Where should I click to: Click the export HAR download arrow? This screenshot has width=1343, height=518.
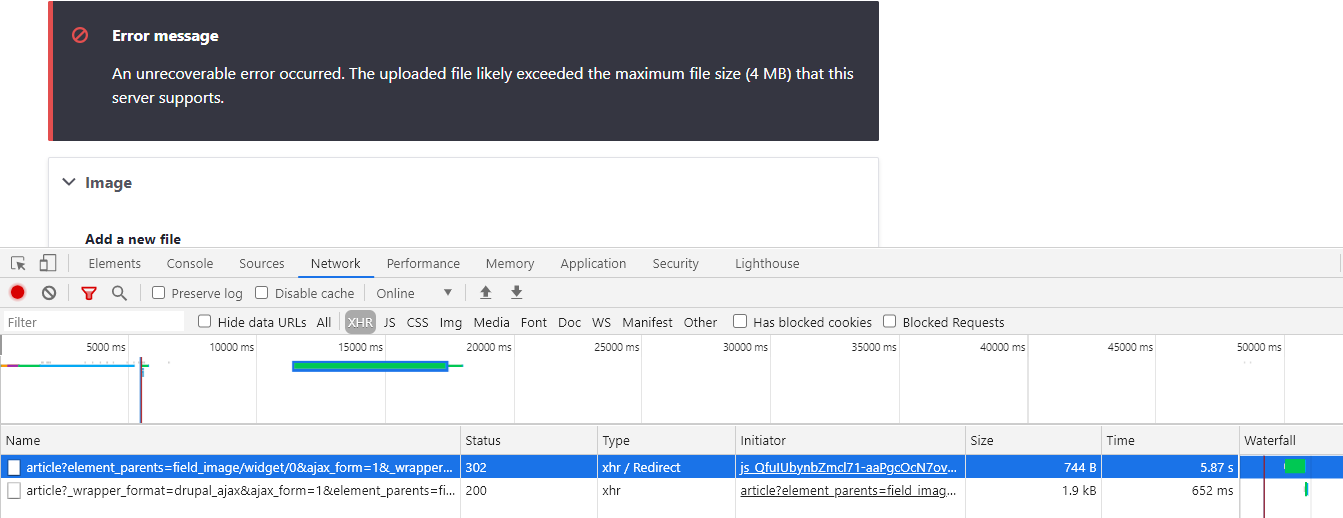pos(516,293)
